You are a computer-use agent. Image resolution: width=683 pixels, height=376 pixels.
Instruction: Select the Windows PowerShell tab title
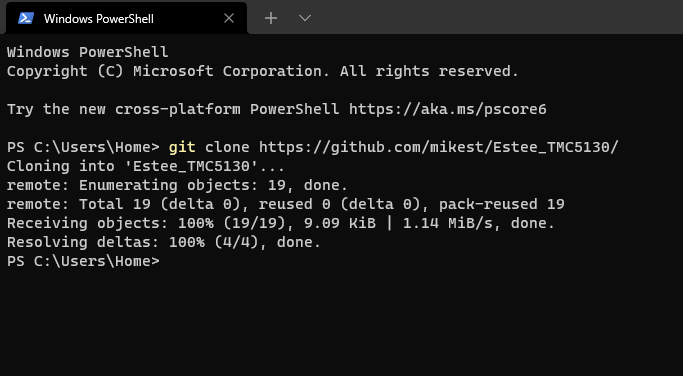pyautogui.click(x=98, y=19)
